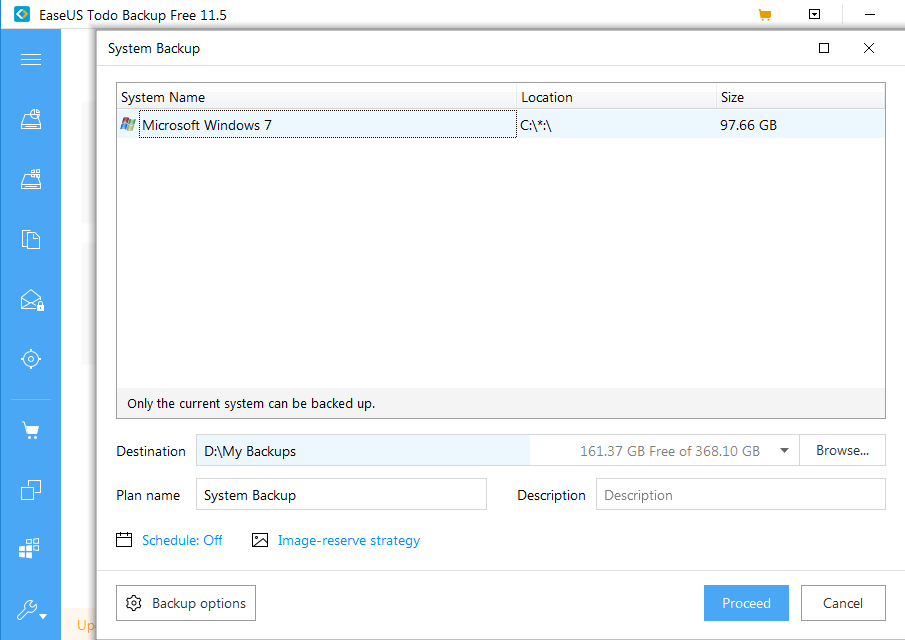
Task: Select the Disk/Partition Backup sidebar icon
Action: (x=31, y=121)
